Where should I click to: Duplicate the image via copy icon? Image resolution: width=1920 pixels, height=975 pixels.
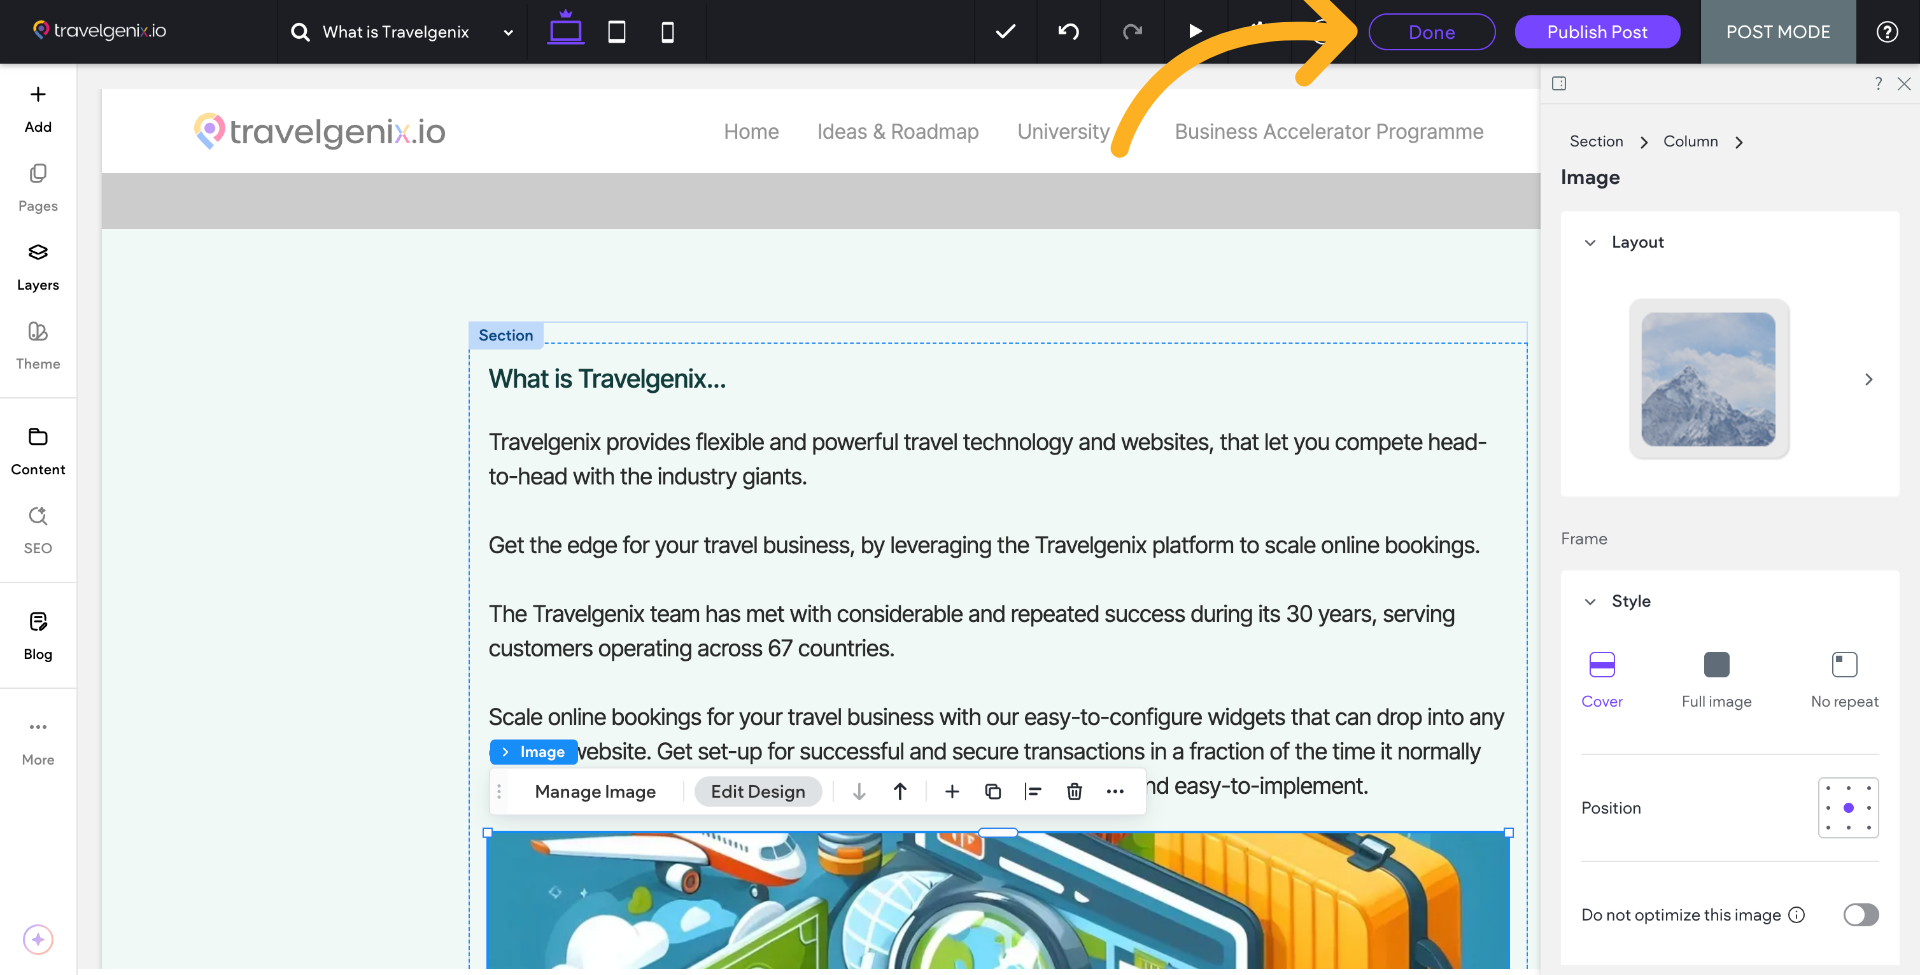(x=993, y=791)
